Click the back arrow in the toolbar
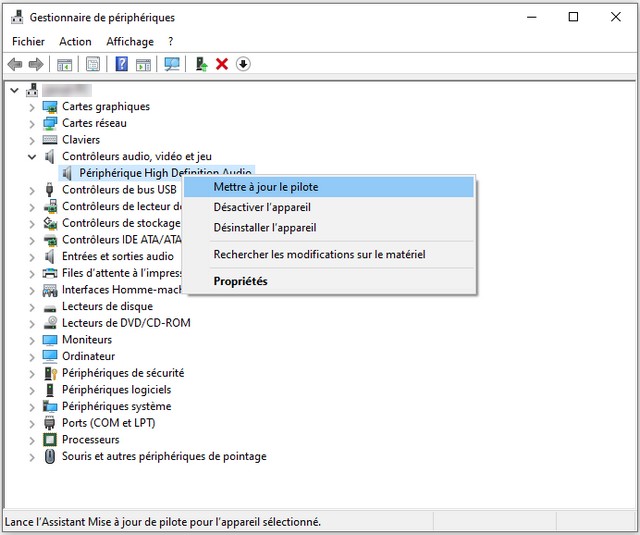This screenshot has width=640, height=535. click(x=15, y=64)
